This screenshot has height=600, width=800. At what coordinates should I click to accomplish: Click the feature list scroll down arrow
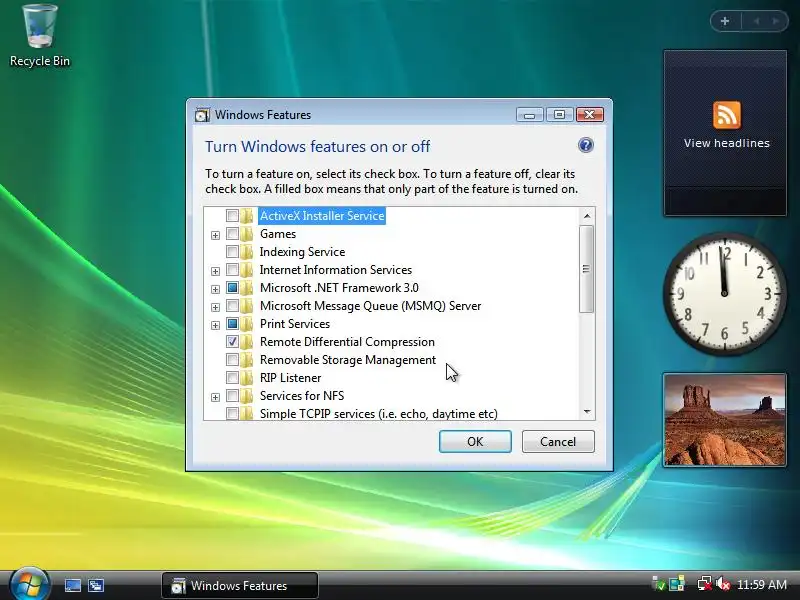tap(587, 411)
